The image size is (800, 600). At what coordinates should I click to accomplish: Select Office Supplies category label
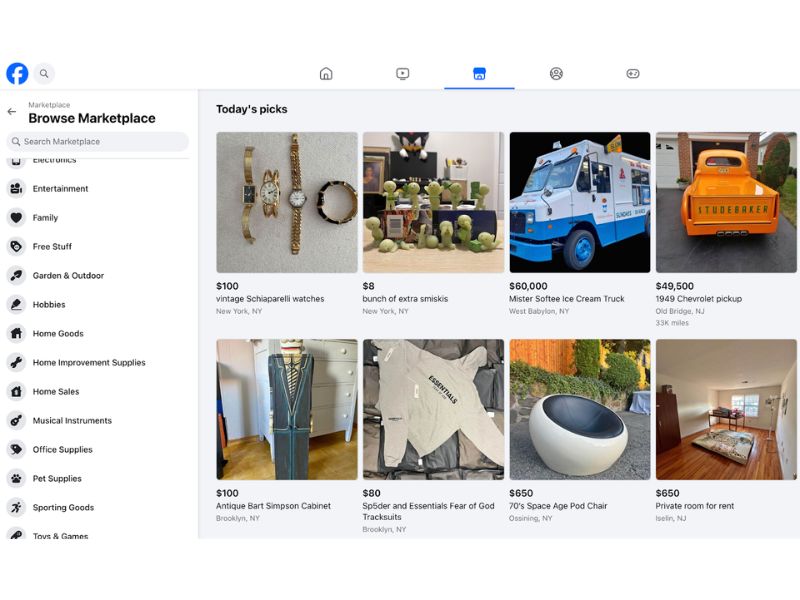click(63, 449)
